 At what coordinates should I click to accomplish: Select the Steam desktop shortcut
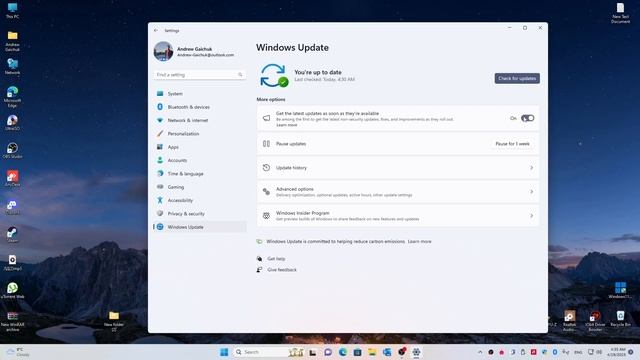12,235
